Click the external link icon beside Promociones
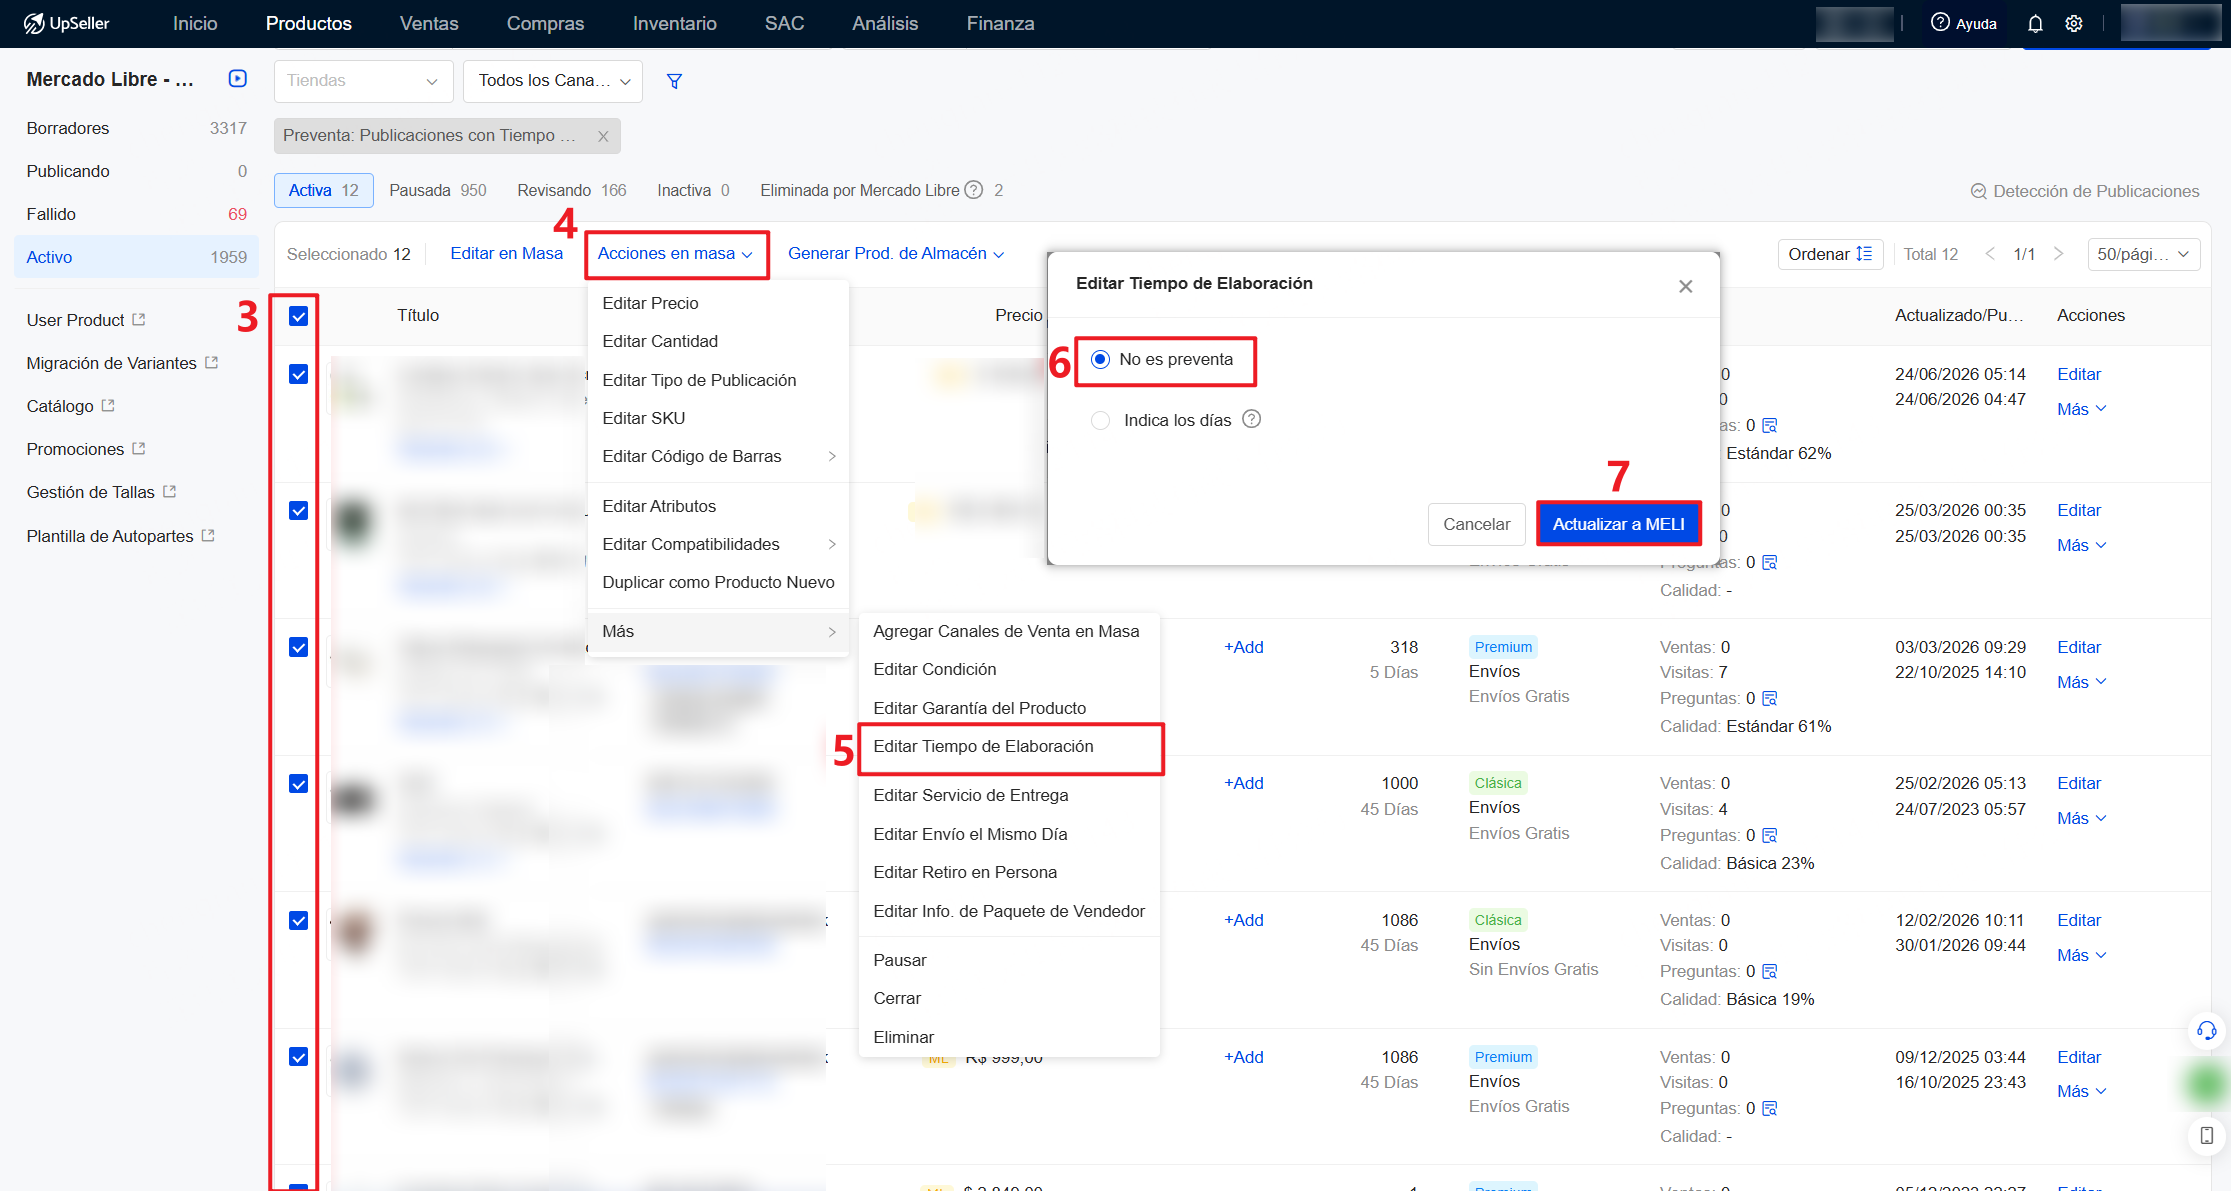The height and width of the screenshot is (1191, 2231). (x=139, y=449)
